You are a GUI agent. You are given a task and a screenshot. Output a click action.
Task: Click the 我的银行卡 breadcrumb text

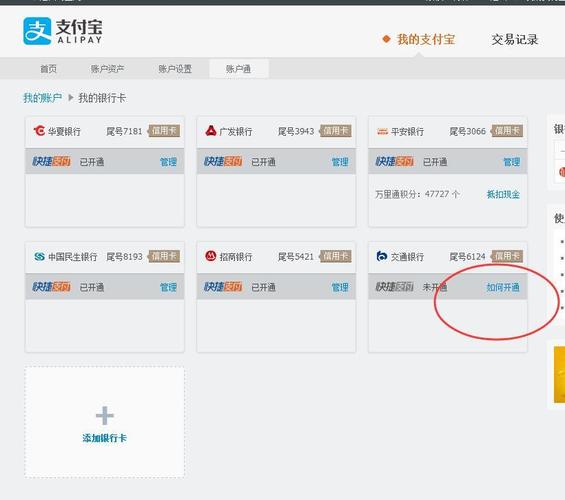click(x=102, y=98)
